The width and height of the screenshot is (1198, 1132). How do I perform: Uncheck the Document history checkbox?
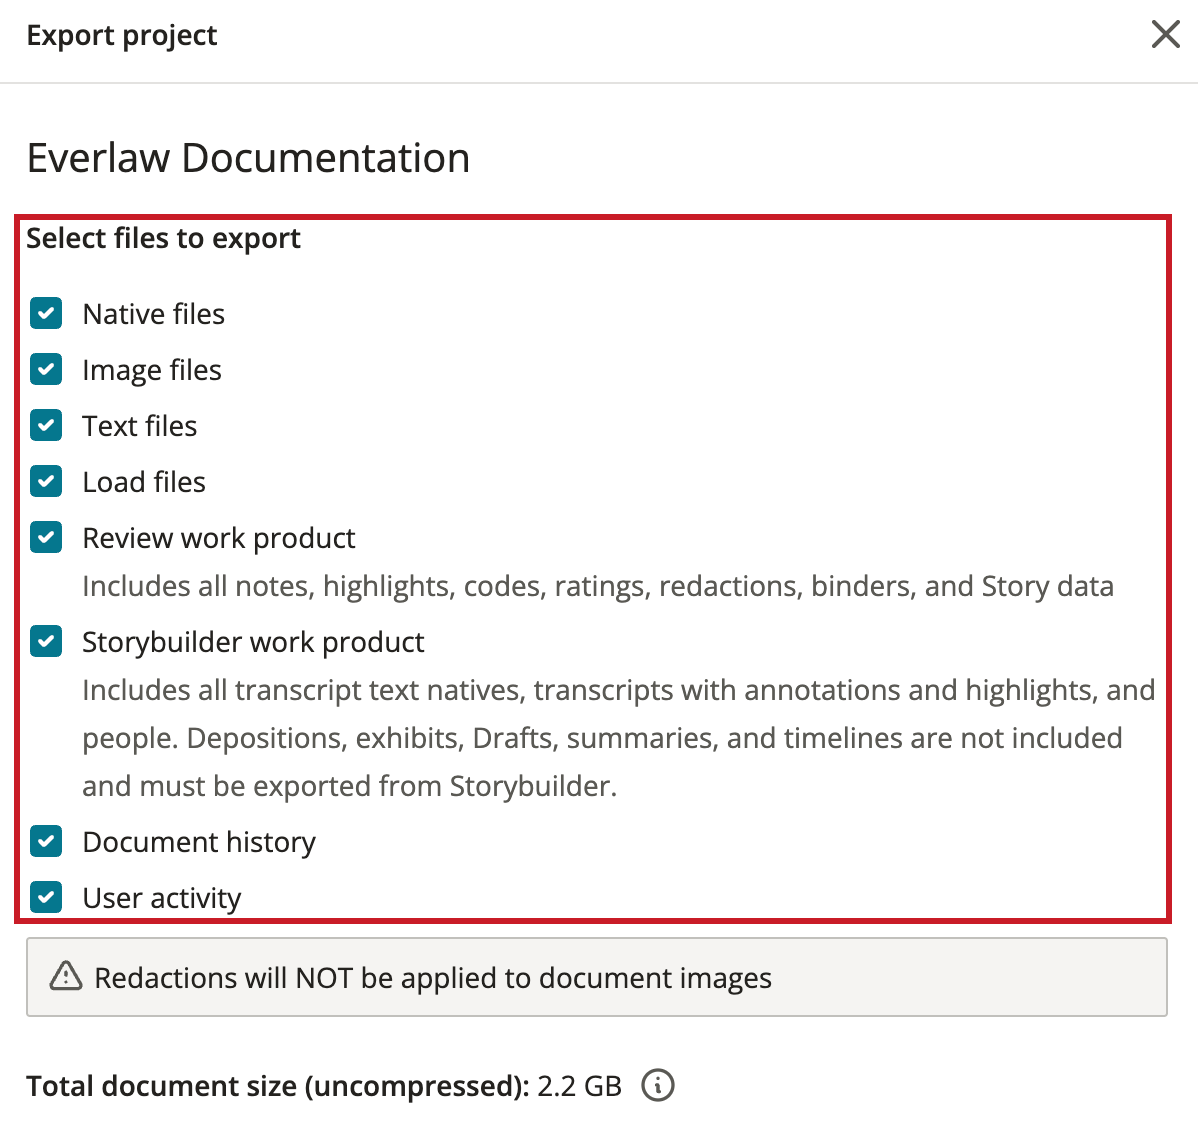click(x=46, y=842)
